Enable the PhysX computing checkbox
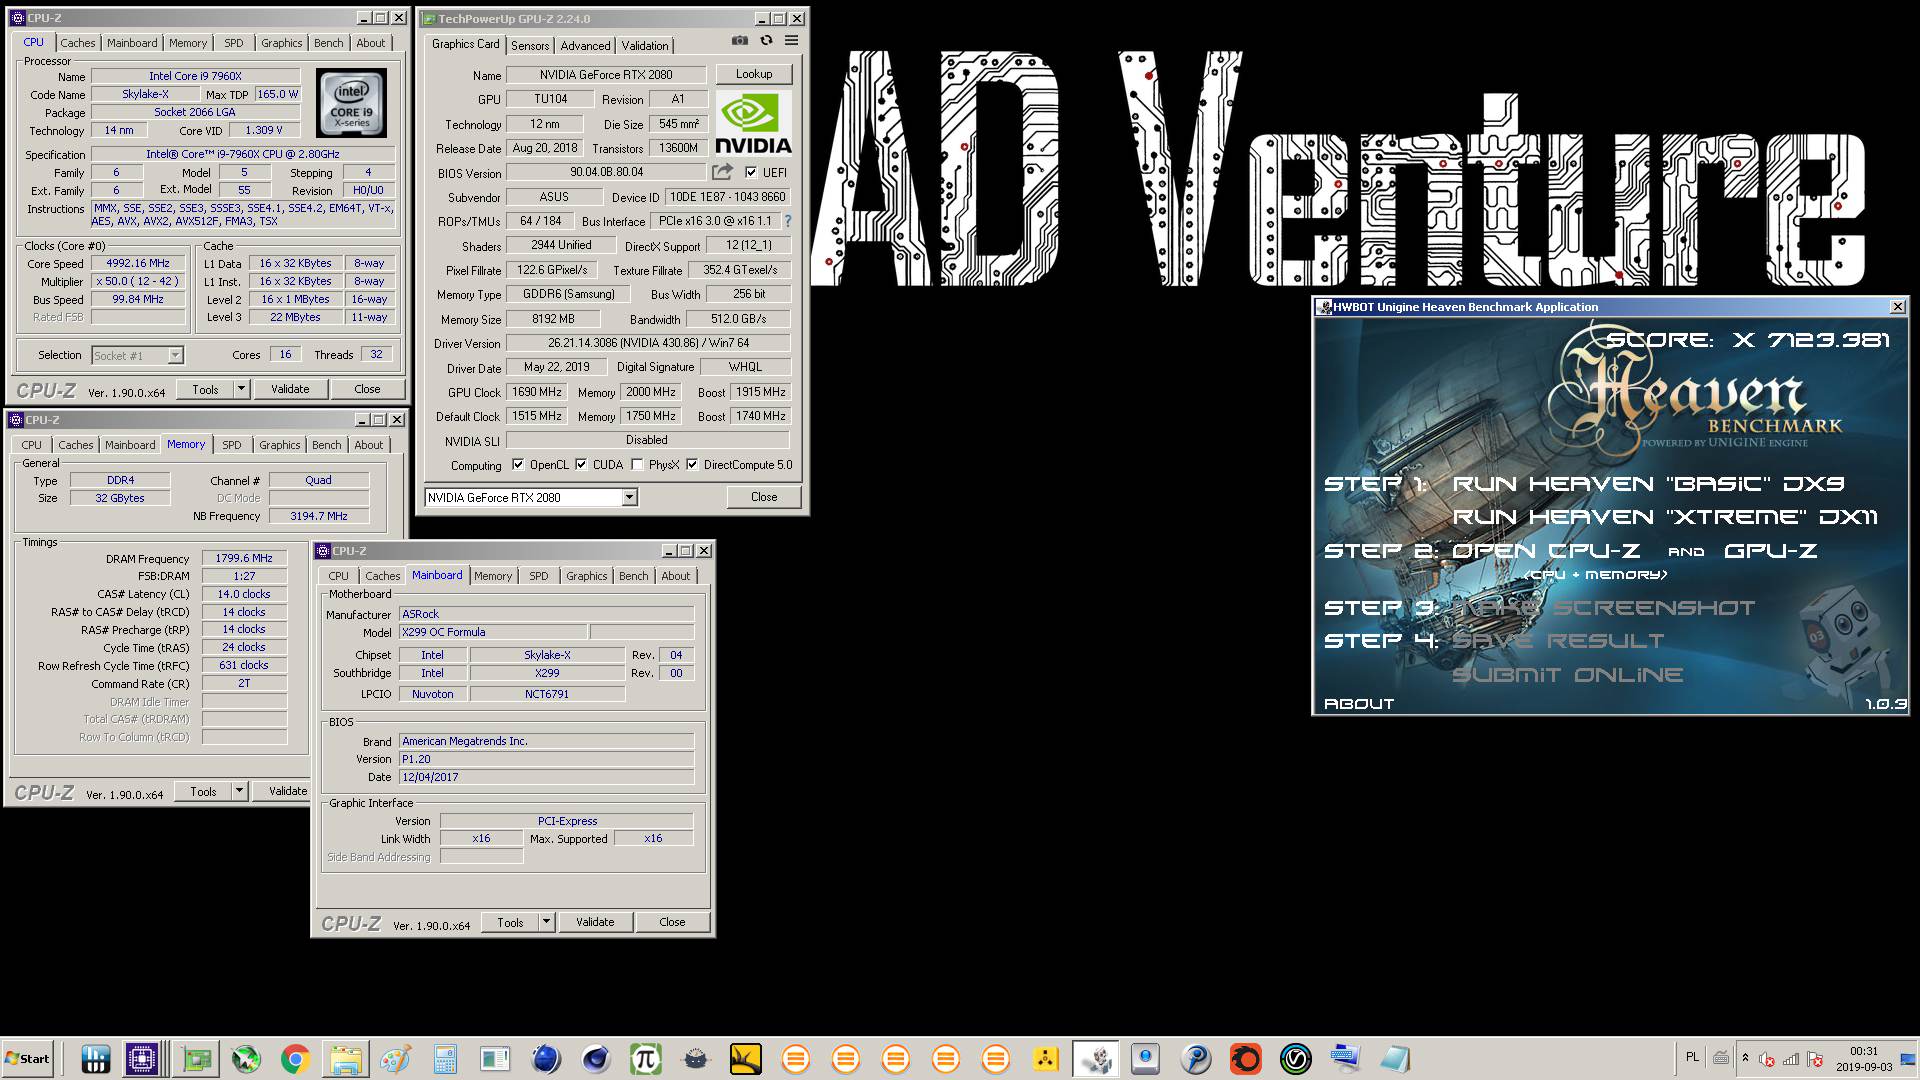 [637, 464]
